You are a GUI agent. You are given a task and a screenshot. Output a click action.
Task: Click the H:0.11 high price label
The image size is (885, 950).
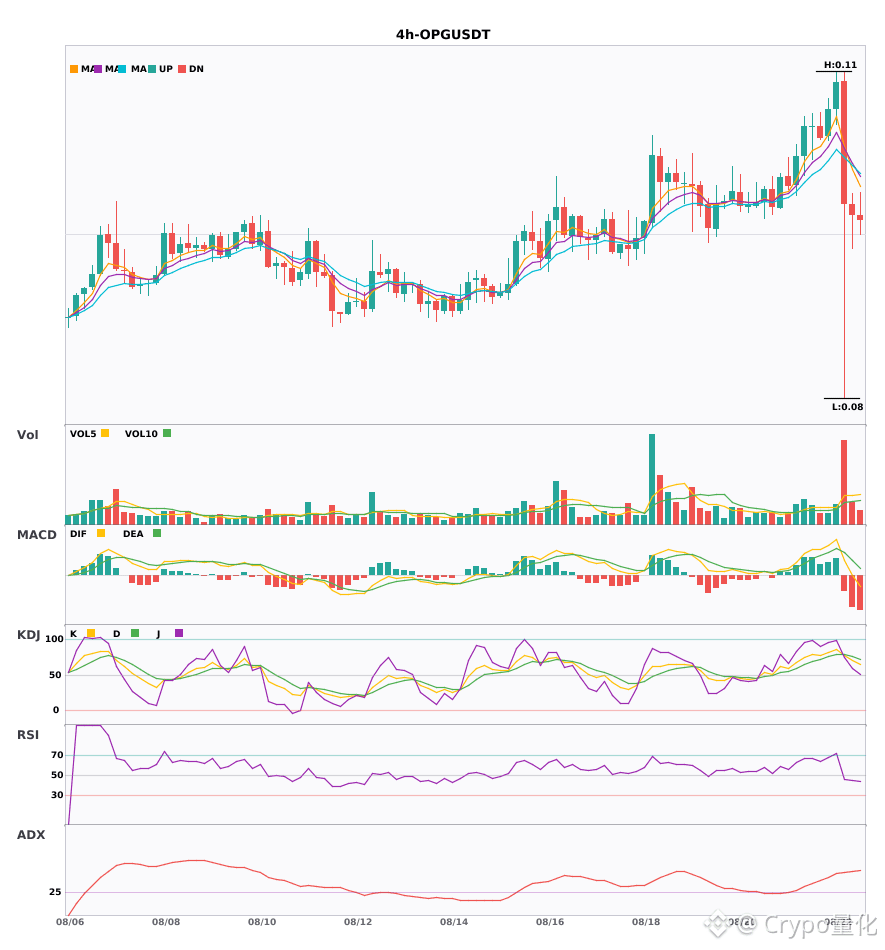[840, 65]
